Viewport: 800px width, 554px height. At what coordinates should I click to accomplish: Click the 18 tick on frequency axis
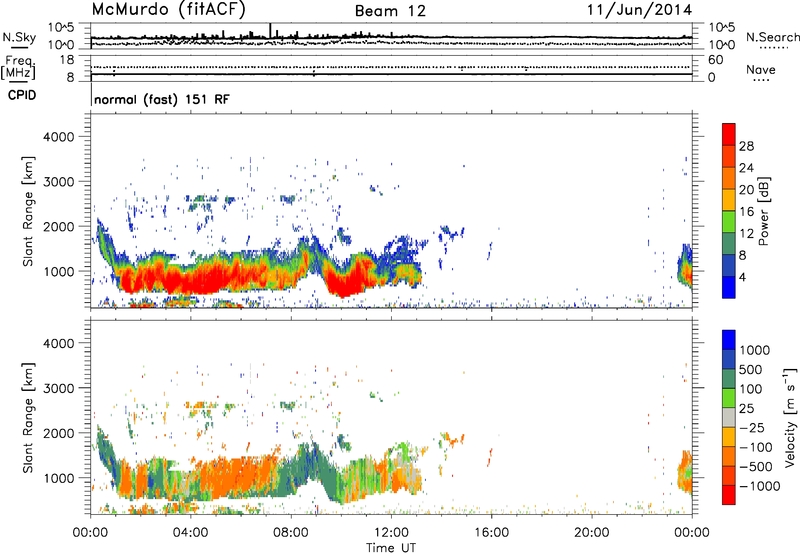pyautogui.click(x=67, y=60)
